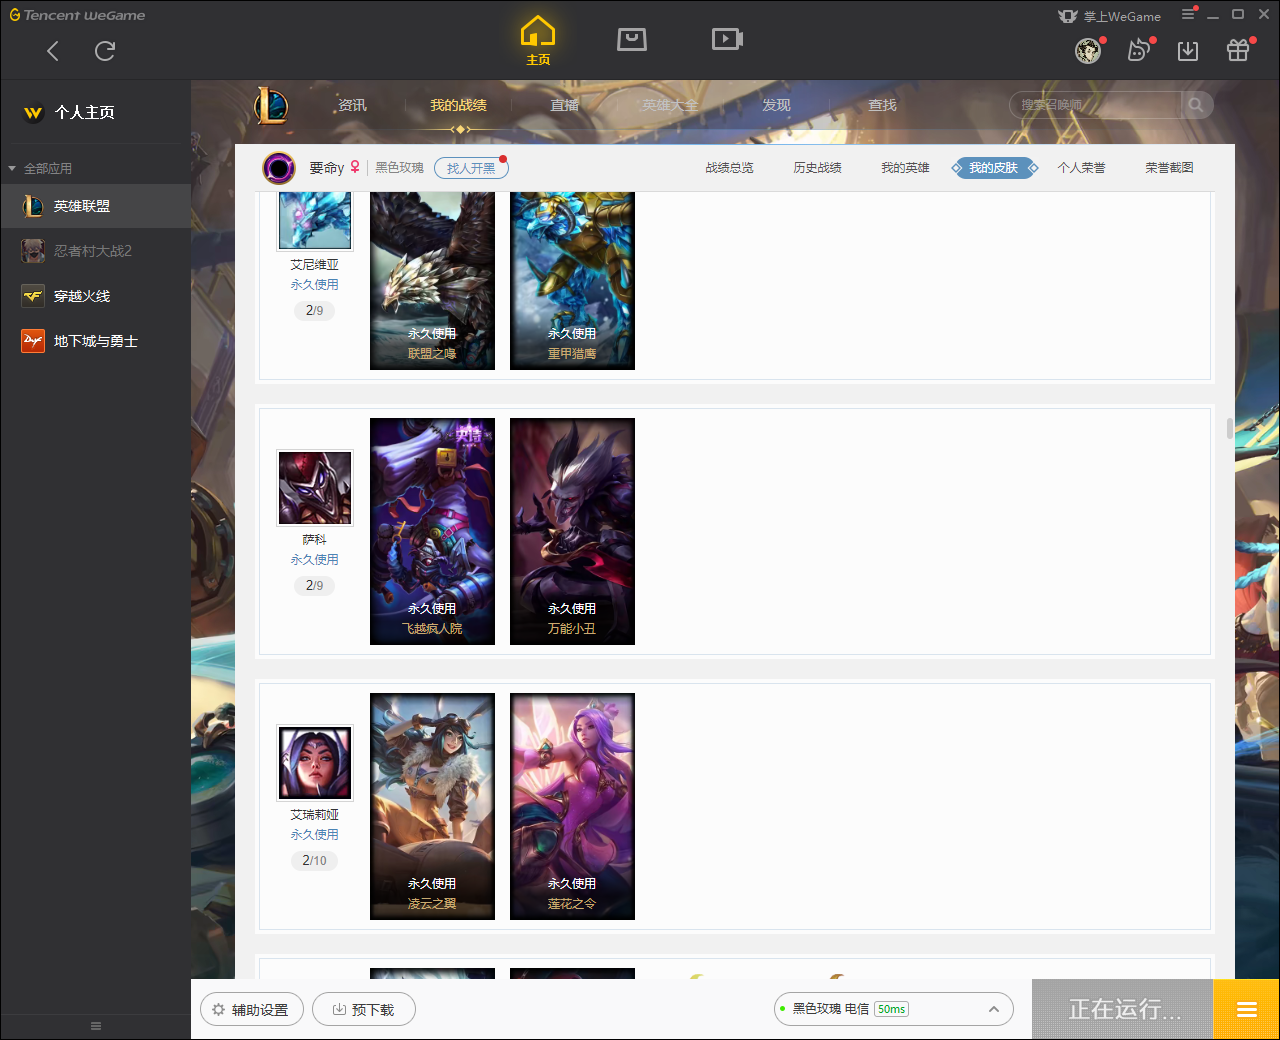This screenshot has width=1280, height=1040.
Task: Click the 重甲猎鹰 skin thumbnail
Action: [x=572, y=281]
